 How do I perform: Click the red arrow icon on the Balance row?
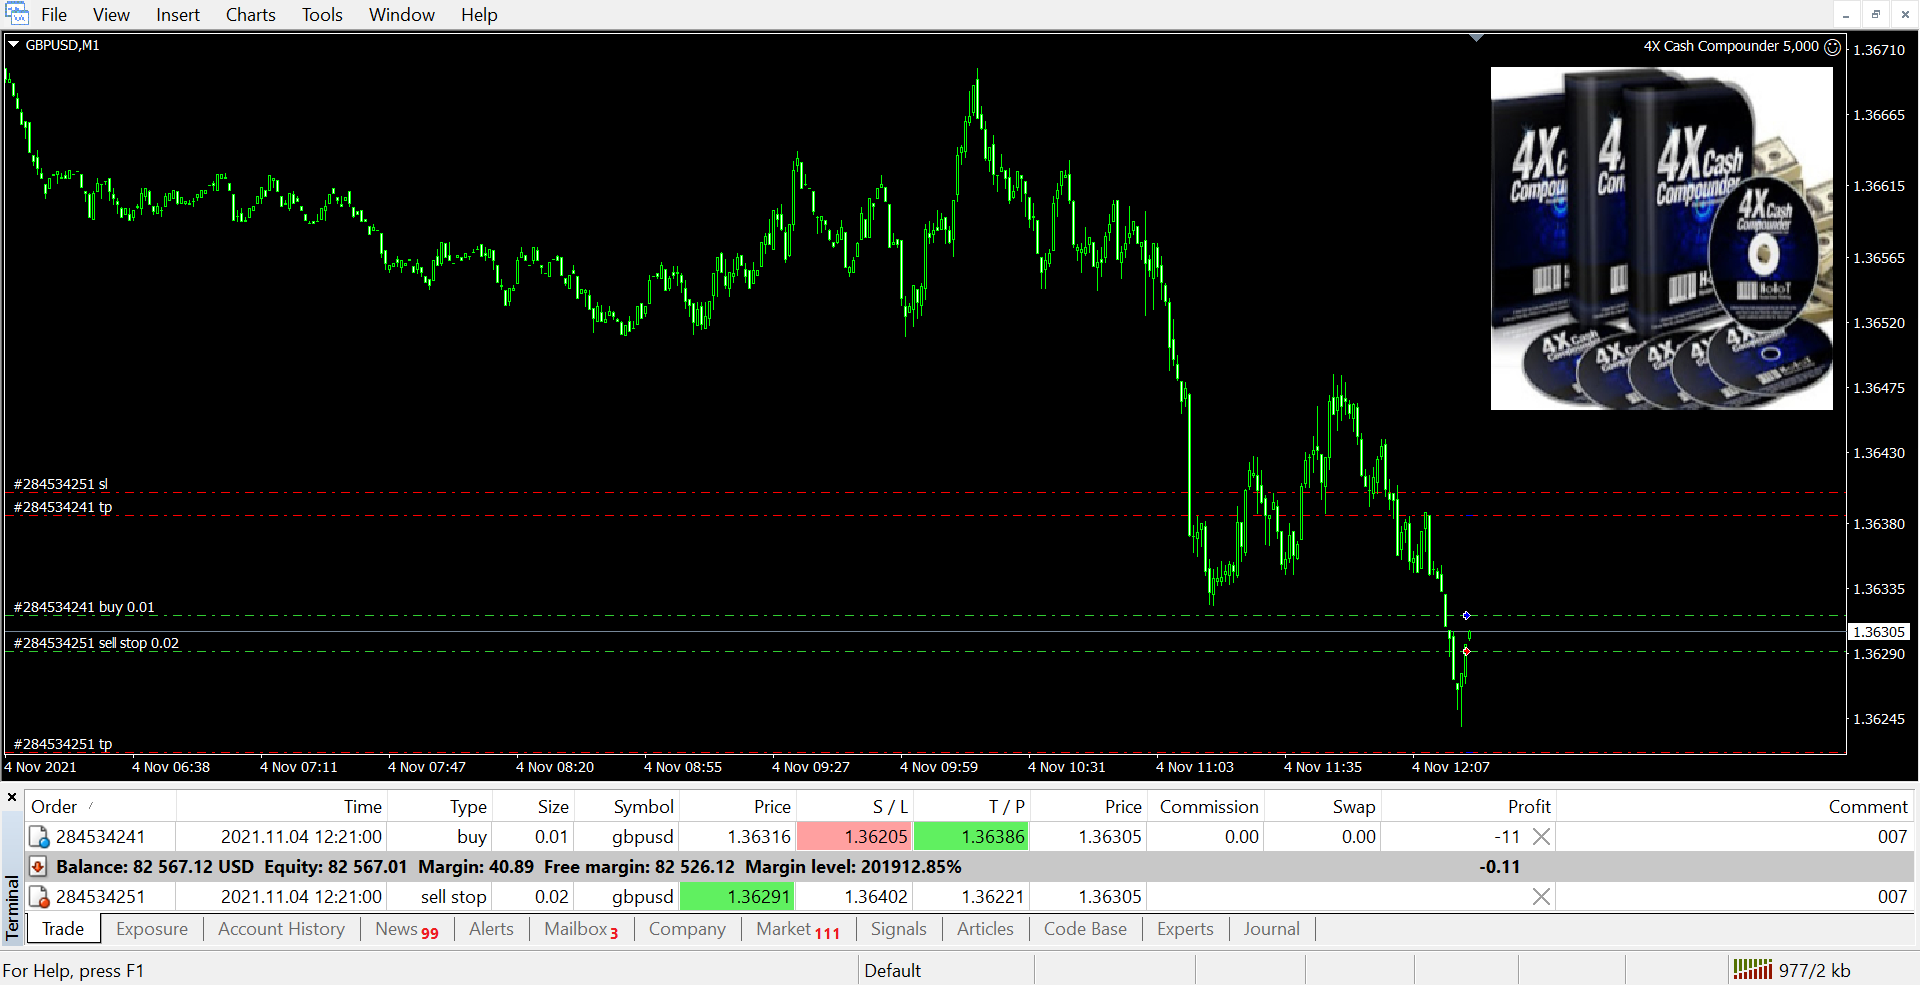coord(38,867)
